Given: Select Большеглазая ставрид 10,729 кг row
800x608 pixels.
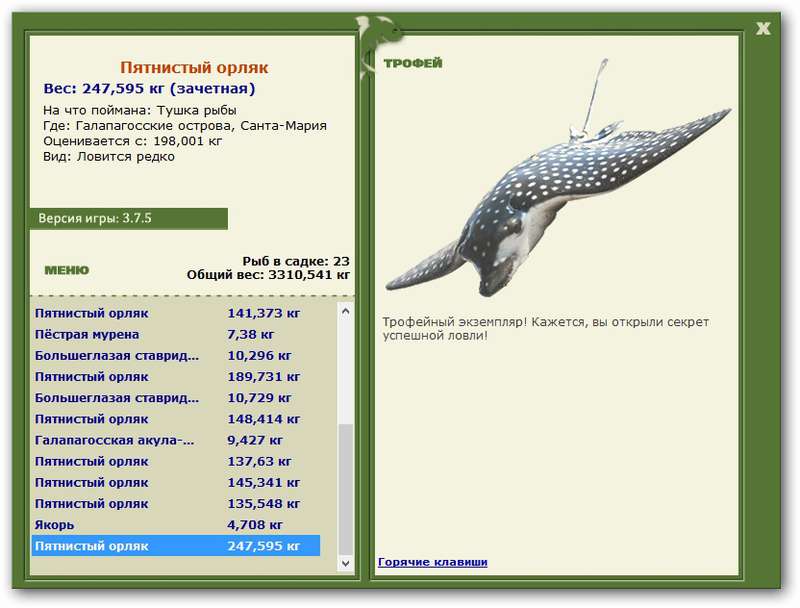Looking at the screenshot, I should point(176,398).
